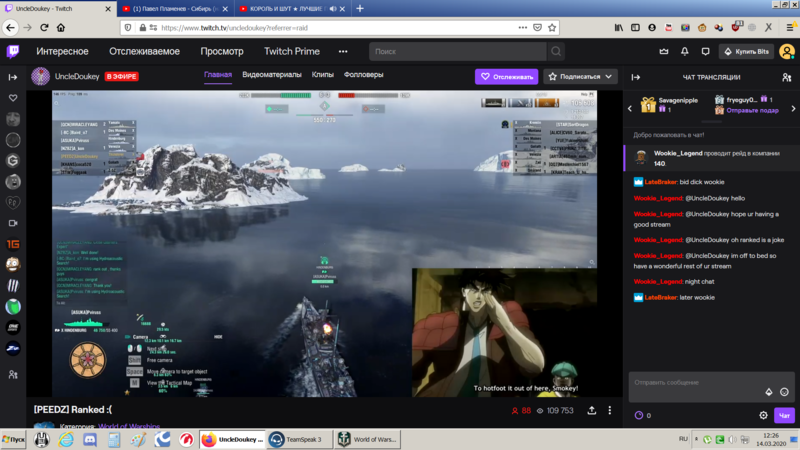Click the Отправьте подарок link

coord(752,110)
